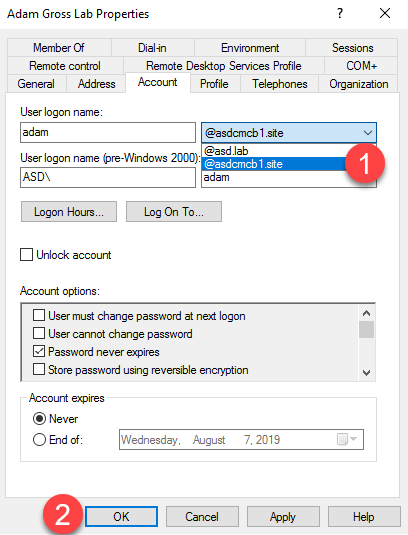Viewport: 408px width, 535px height.
Task: Tick the Unlock account checkbox
Action: (27, 255)
